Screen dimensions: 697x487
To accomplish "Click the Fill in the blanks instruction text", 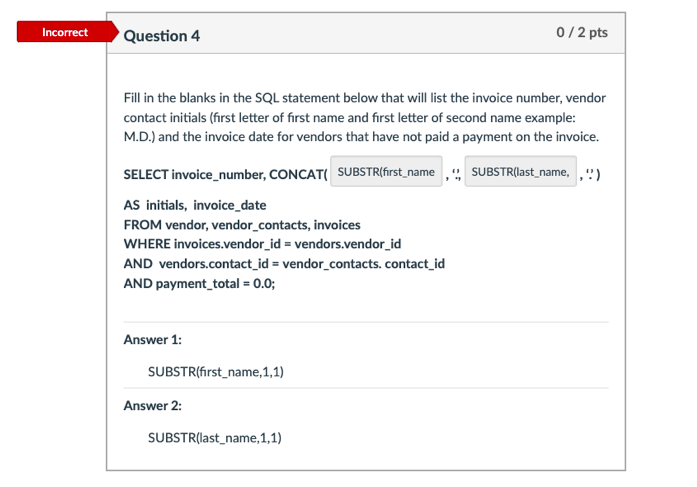I will click(365, 98).
